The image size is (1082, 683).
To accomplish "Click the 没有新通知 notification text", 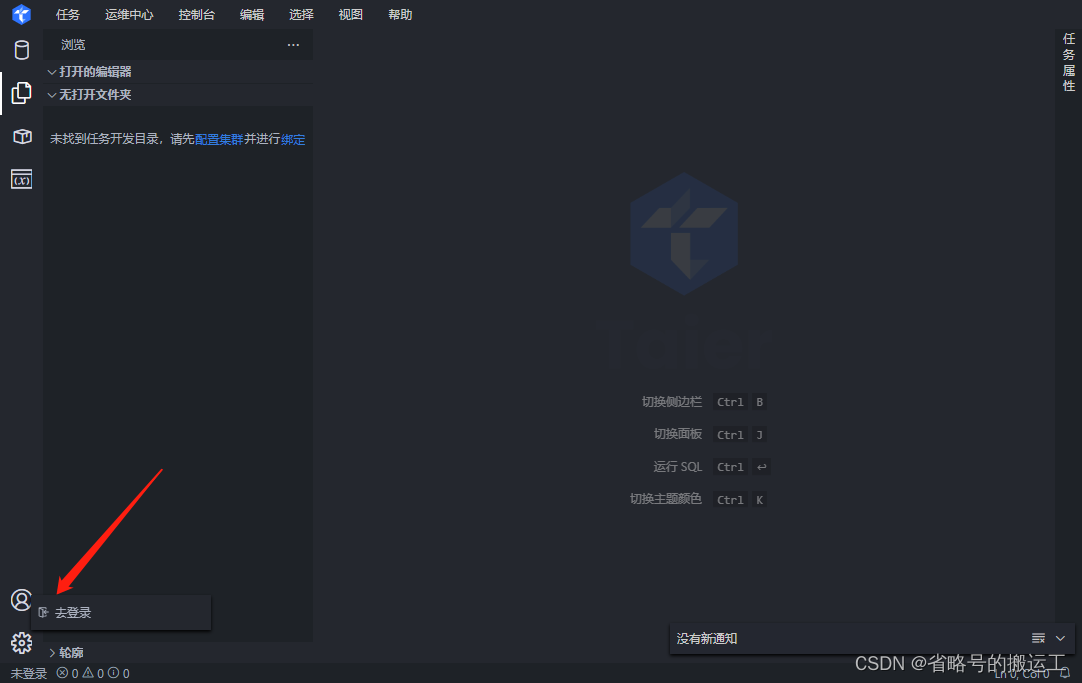I will coord(707,639).
